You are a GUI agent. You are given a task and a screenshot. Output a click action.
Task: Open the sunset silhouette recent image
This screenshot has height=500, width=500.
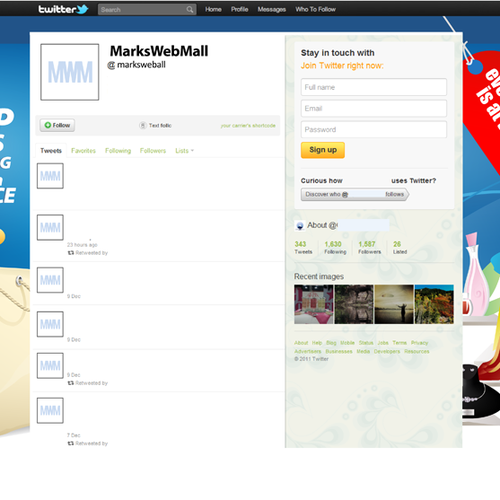pos(394,304)
